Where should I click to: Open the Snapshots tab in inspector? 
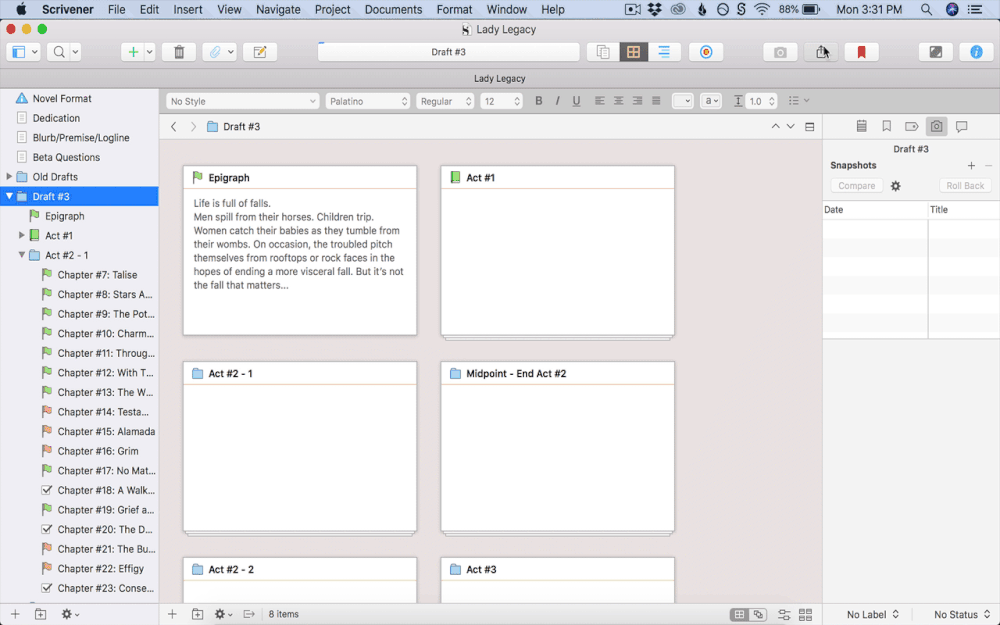[x=936, y=127]
